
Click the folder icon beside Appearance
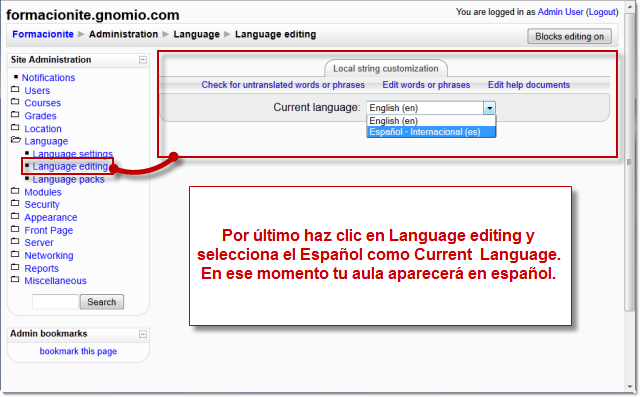click(x=15, y=216)
